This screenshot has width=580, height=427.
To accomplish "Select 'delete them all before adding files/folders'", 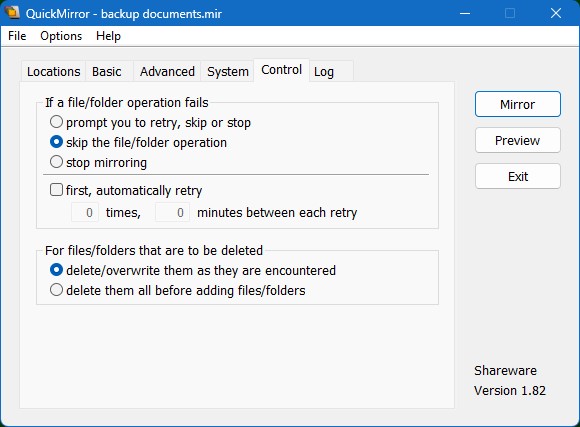I will (178, 290).
